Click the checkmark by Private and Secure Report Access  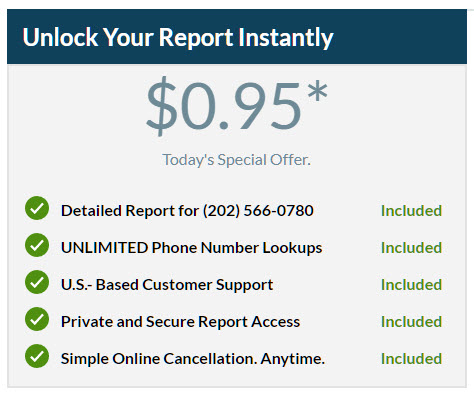coord(37,319)
